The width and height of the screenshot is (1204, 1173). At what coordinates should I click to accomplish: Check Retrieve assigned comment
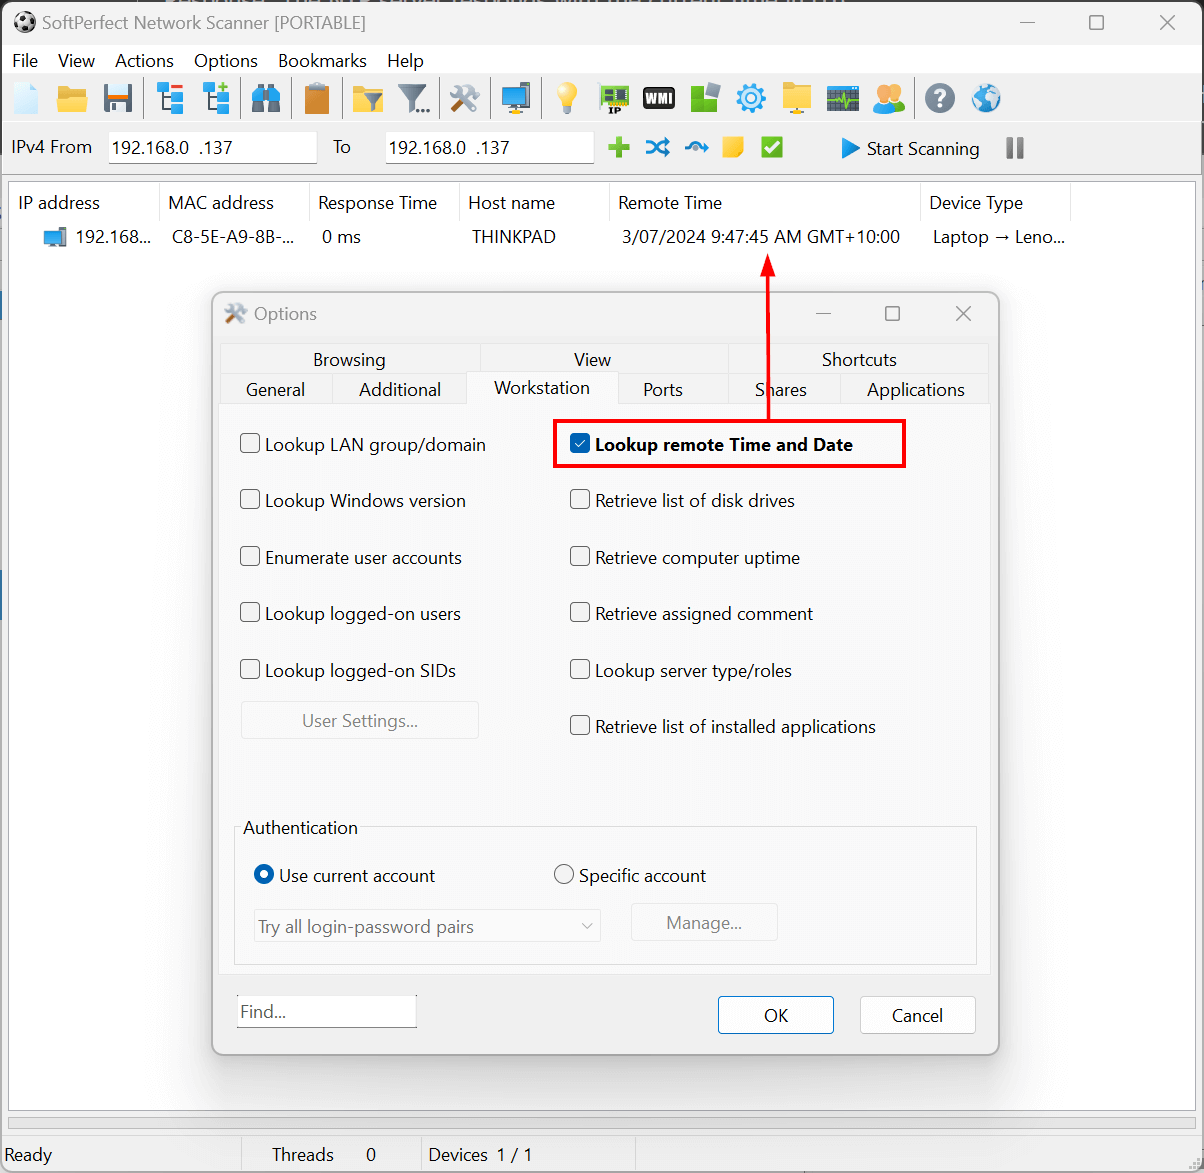point(580,613)
